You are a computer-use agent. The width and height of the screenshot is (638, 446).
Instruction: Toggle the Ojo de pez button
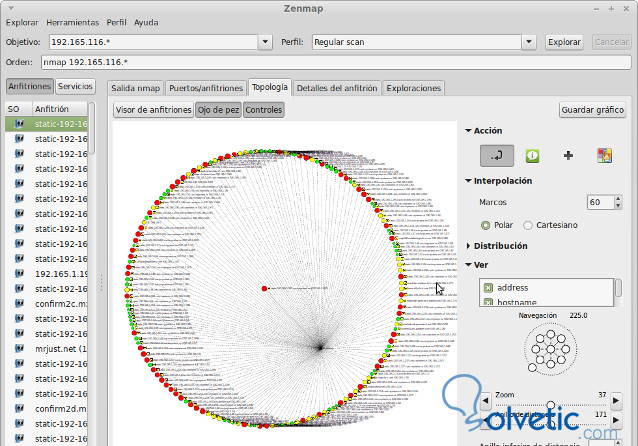point(218,110)
